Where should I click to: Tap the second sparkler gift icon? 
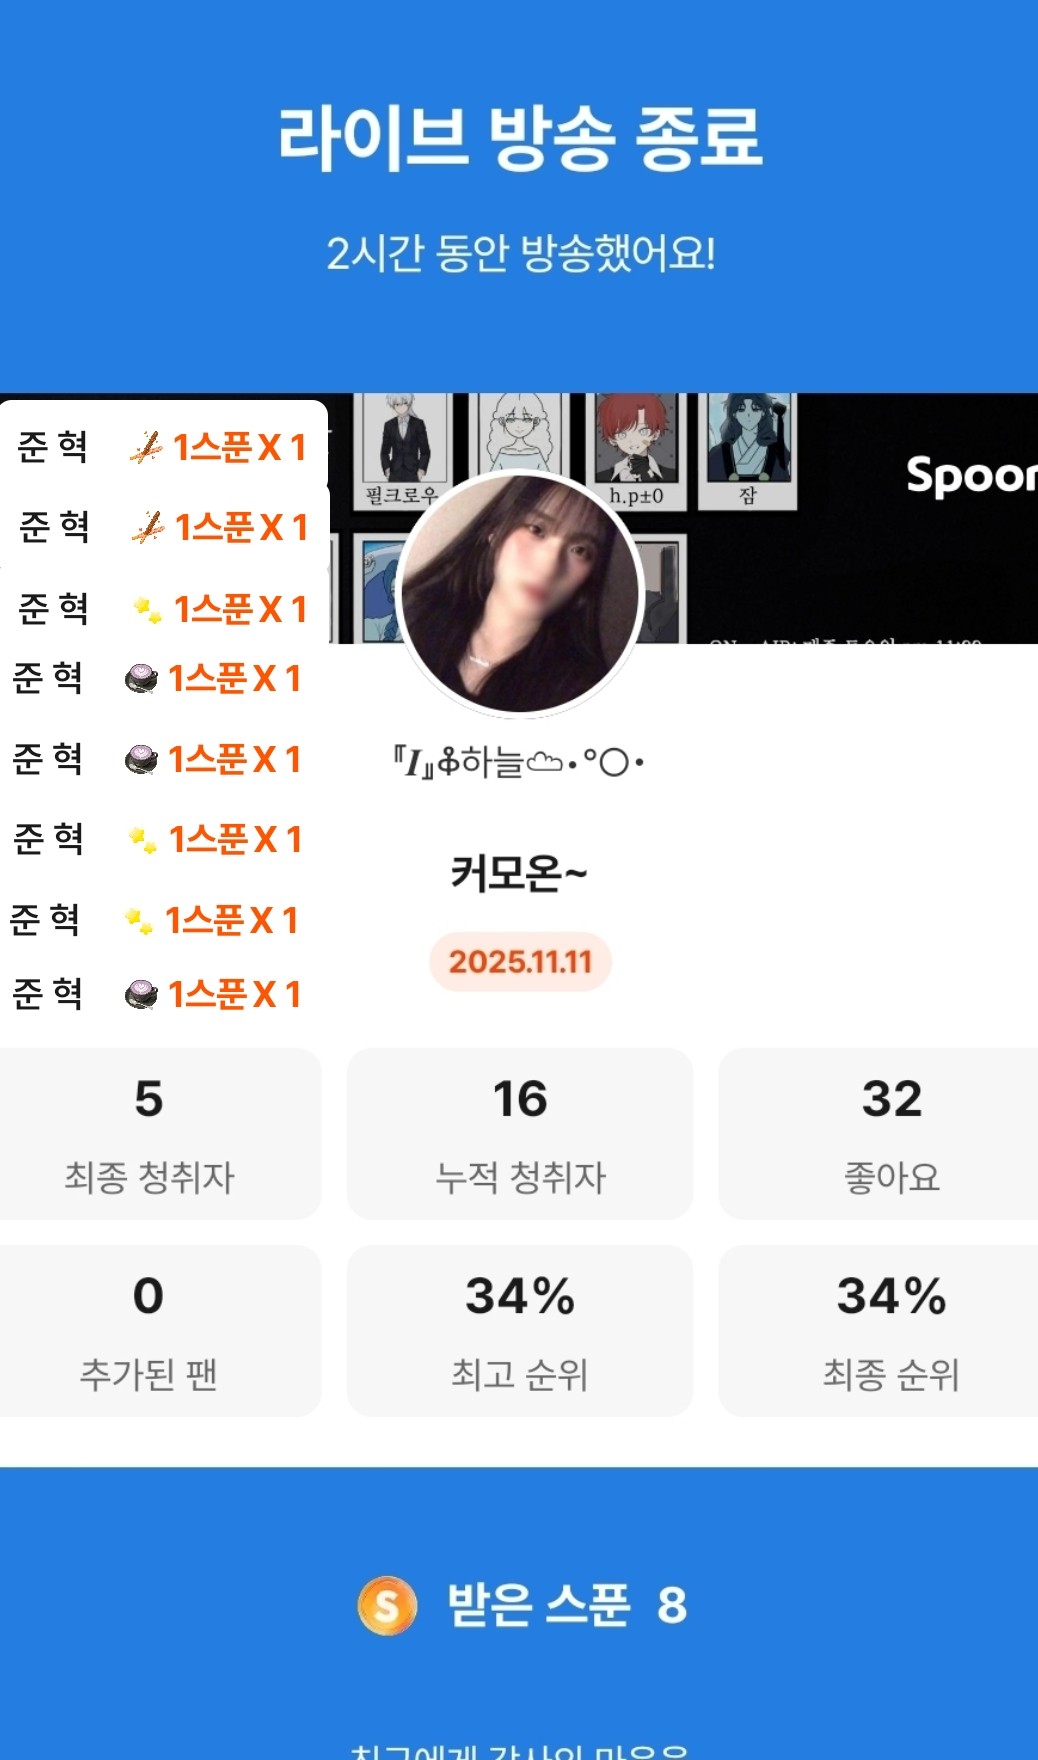(x=148, y=527)
